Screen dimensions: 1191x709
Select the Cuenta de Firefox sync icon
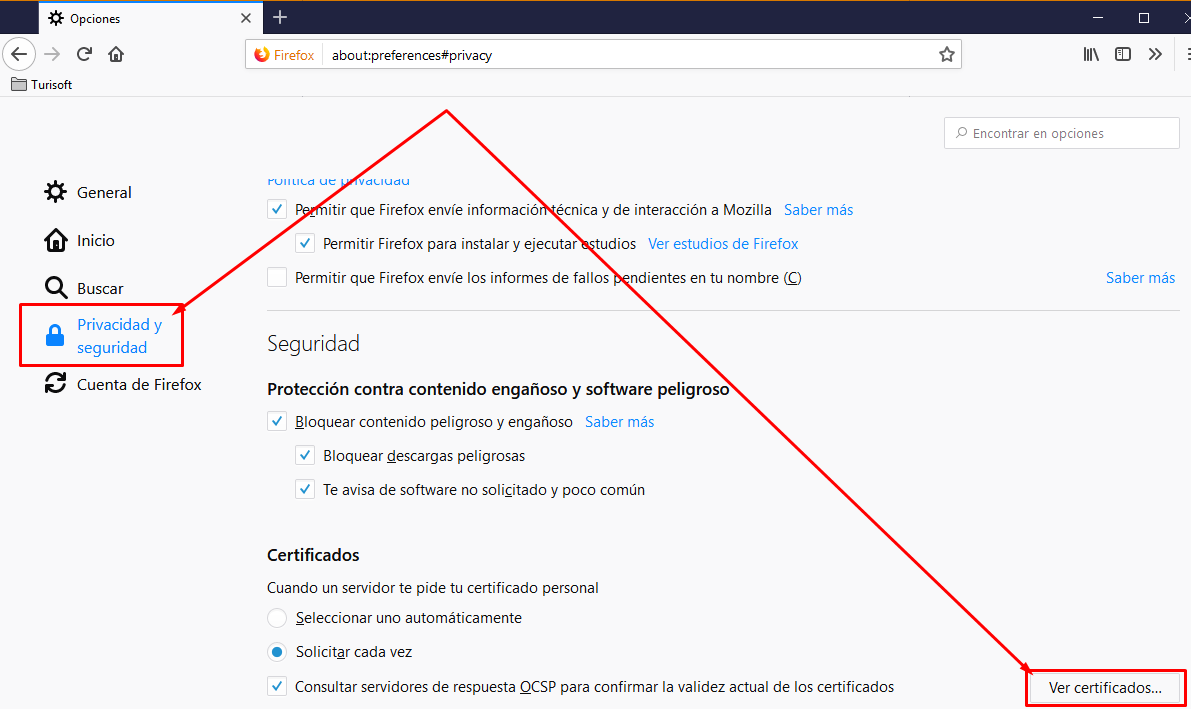55,383
